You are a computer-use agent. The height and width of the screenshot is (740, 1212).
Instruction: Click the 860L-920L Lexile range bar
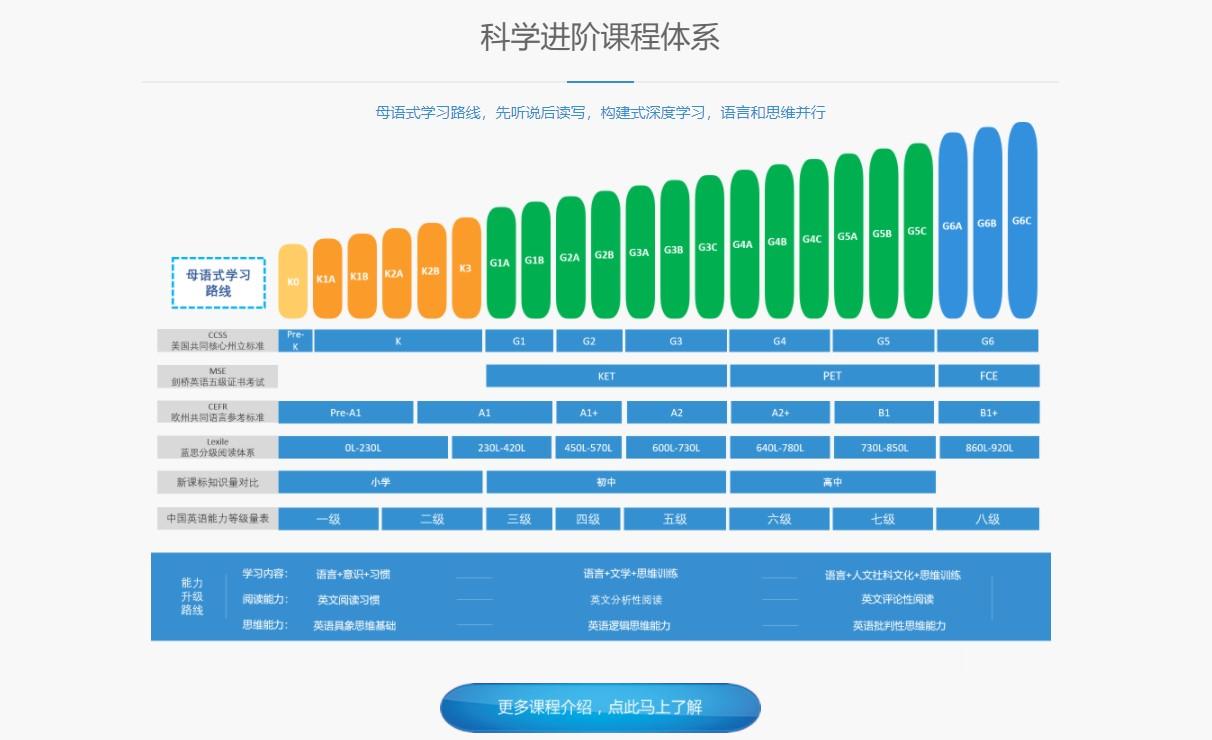[988, 447]
